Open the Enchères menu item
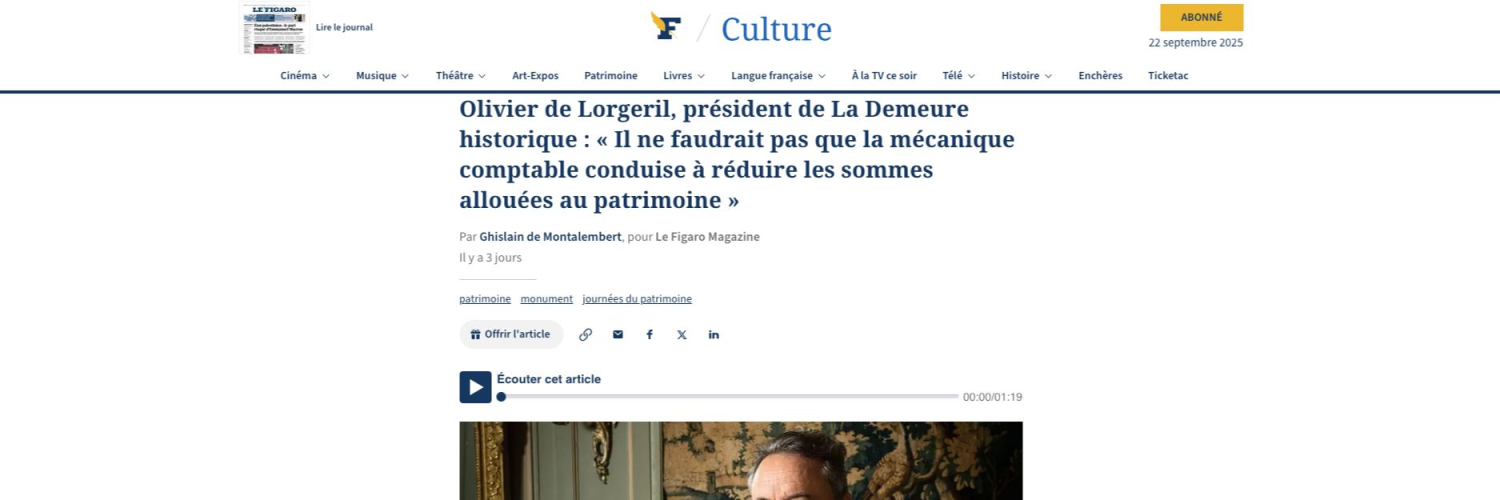This screenshot has height=500, width=1500. pos(1100,76)
